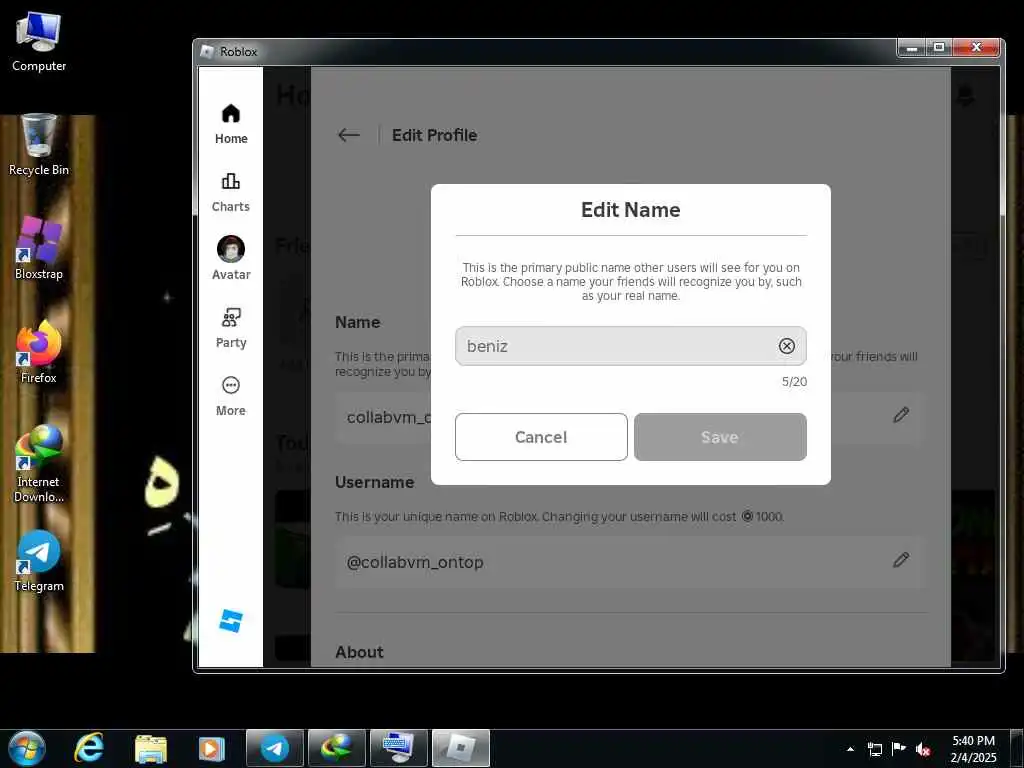Open Windows Media Player on taskbar
The width and height of the screenshot is (1024, 768).
212,748
